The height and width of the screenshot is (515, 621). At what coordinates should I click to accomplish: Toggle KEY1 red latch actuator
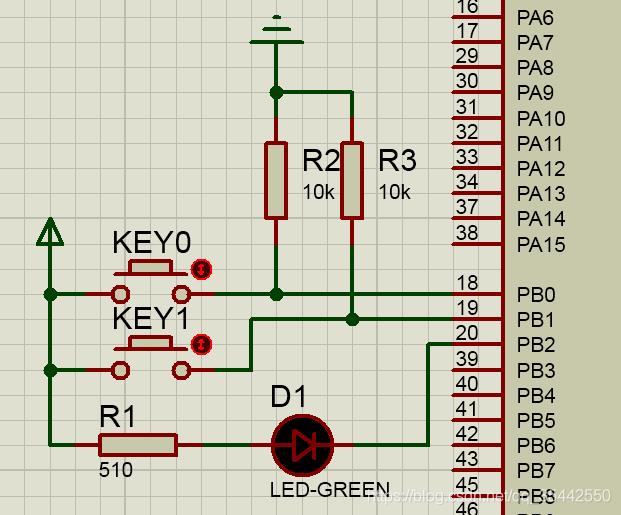pyautogui.click(x=202, y=345)
